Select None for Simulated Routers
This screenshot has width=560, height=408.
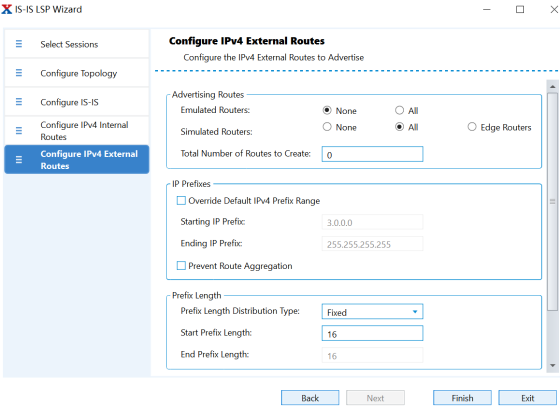coord(327,127)
